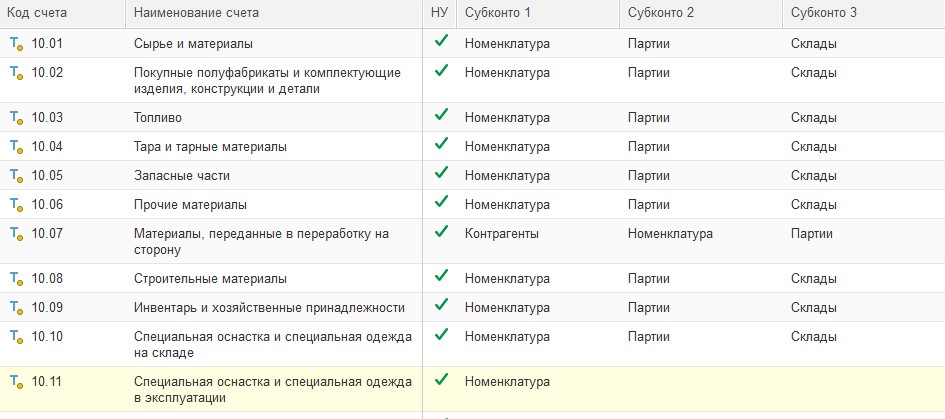Image resolution: width=945 pixels, height=419 pixels.
Task: Click the account icon beside code 10.02
Action: point(16,73)
